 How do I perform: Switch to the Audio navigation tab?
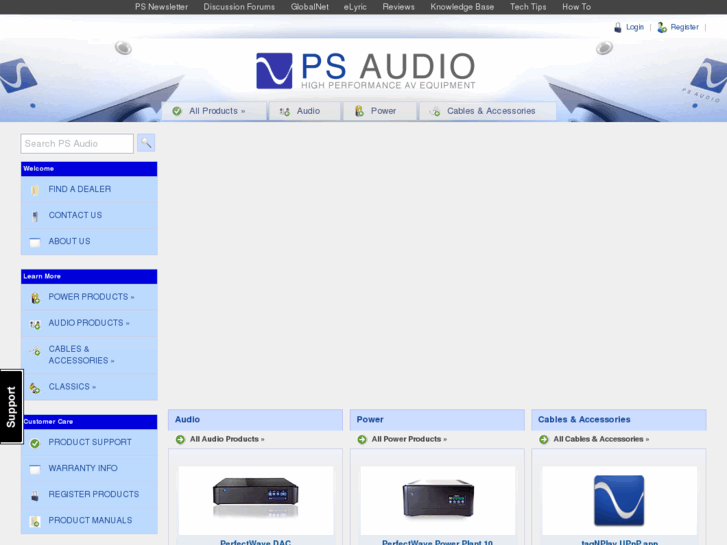tap(305, 111)
